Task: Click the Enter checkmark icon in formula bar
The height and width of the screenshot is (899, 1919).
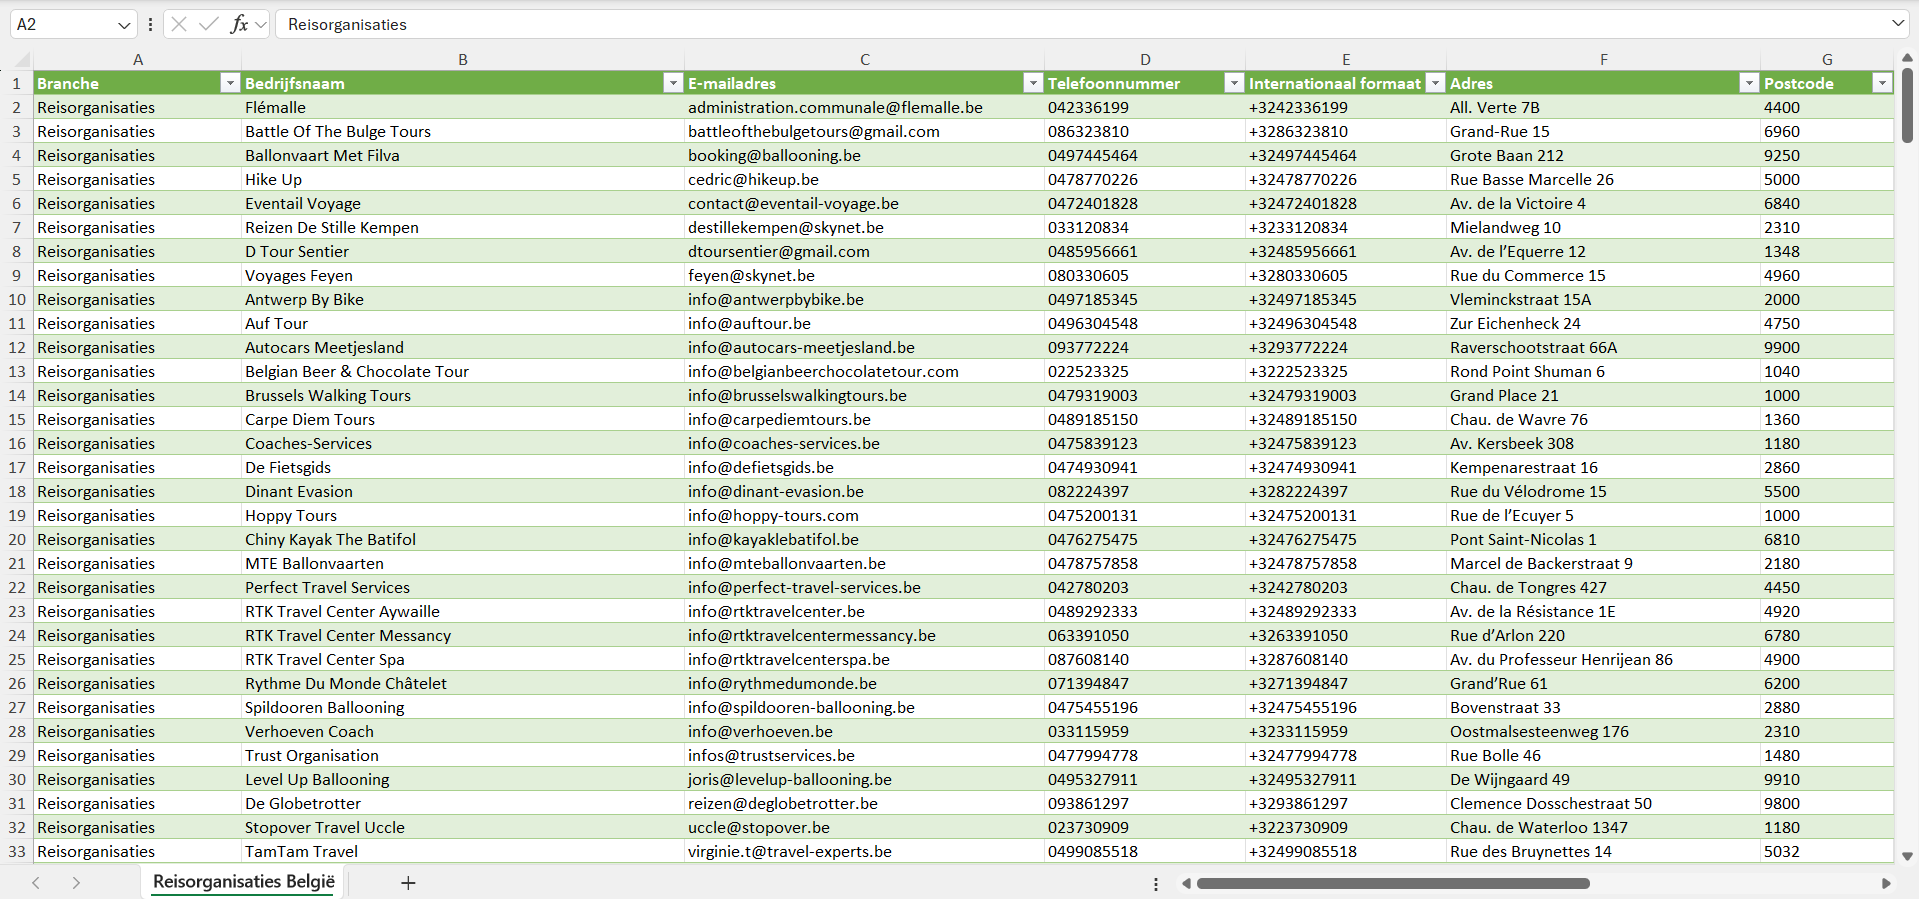Action: click(209, 24)
